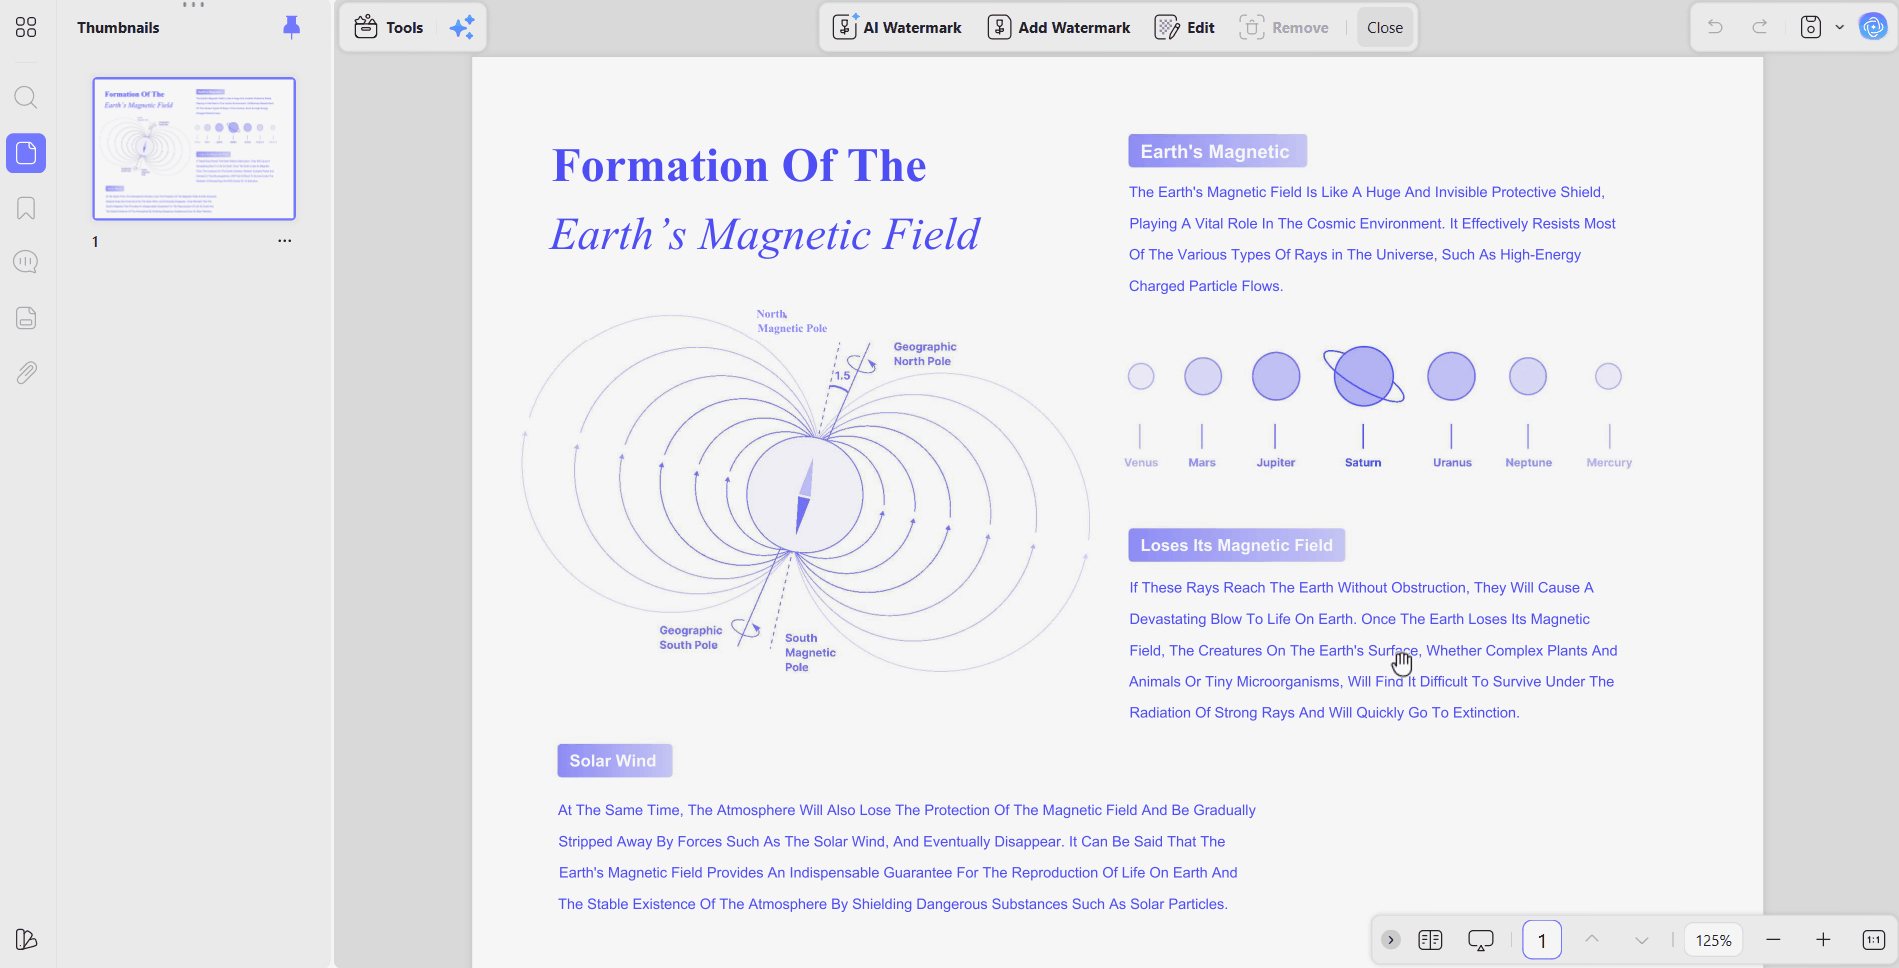Click AI Watermark button

pyautogui.click(x=897, y=27)
